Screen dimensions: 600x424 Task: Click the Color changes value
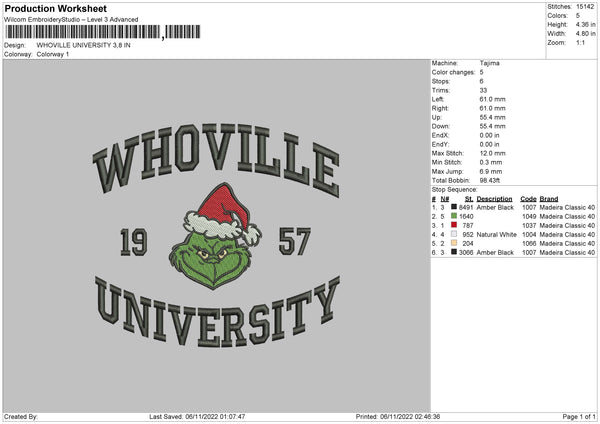click(x=481, y=72)
